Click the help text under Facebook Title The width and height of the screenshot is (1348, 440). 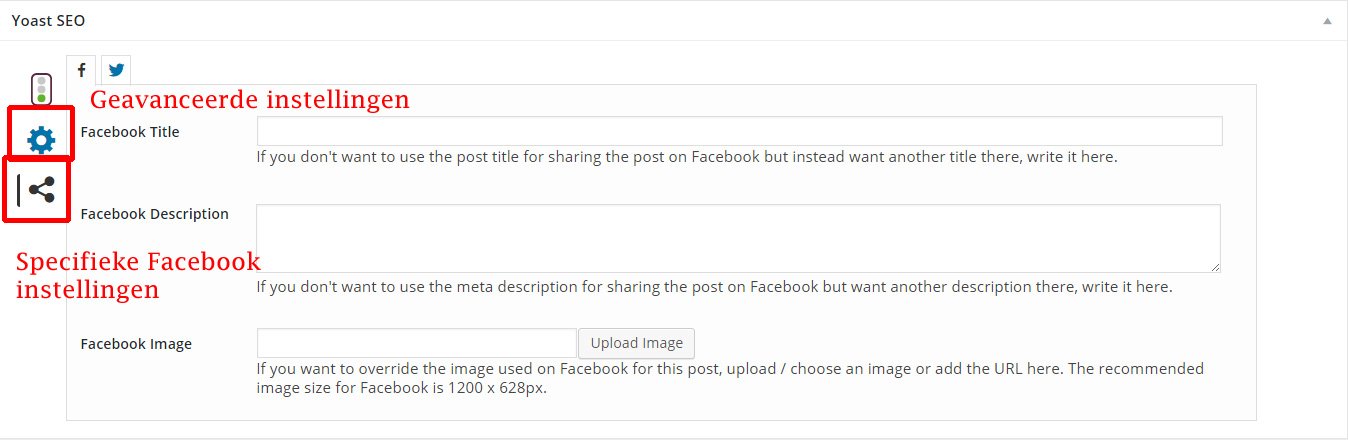686,157
